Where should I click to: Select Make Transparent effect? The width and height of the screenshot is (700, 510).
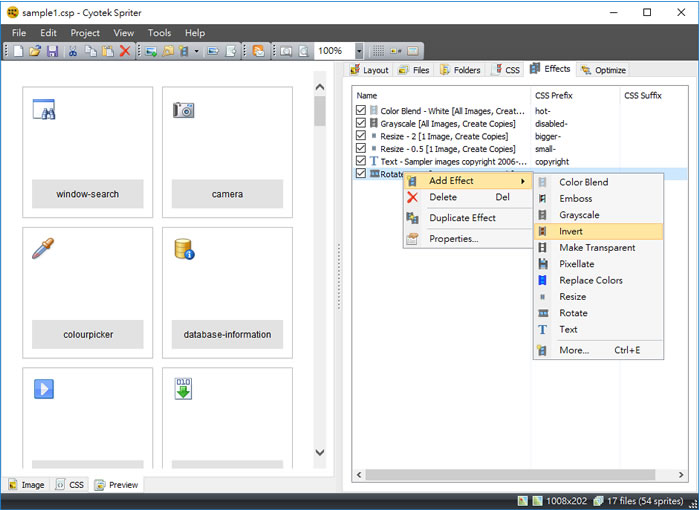click(598, 248)
